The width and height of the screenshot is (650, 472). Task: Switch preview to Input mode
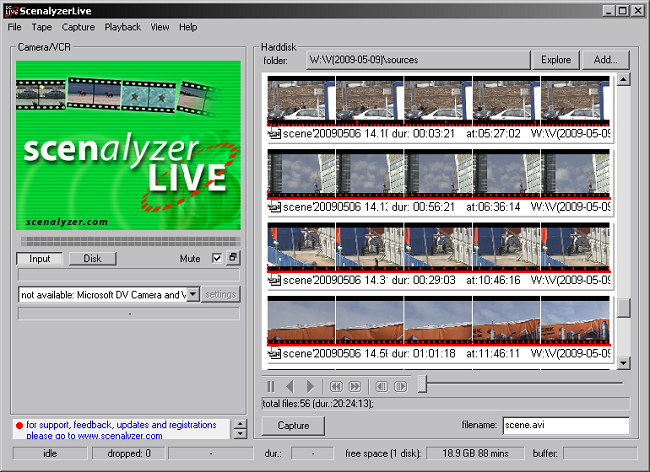click(39, 259)
